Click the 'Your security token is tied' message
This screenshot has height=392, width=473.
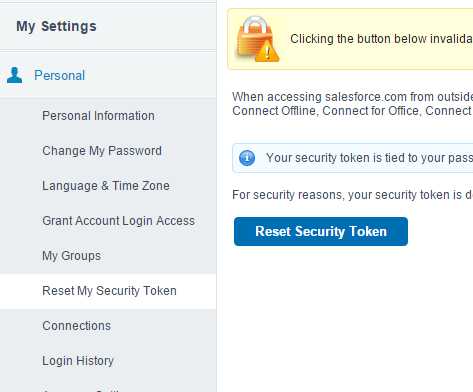coord(369,158)
